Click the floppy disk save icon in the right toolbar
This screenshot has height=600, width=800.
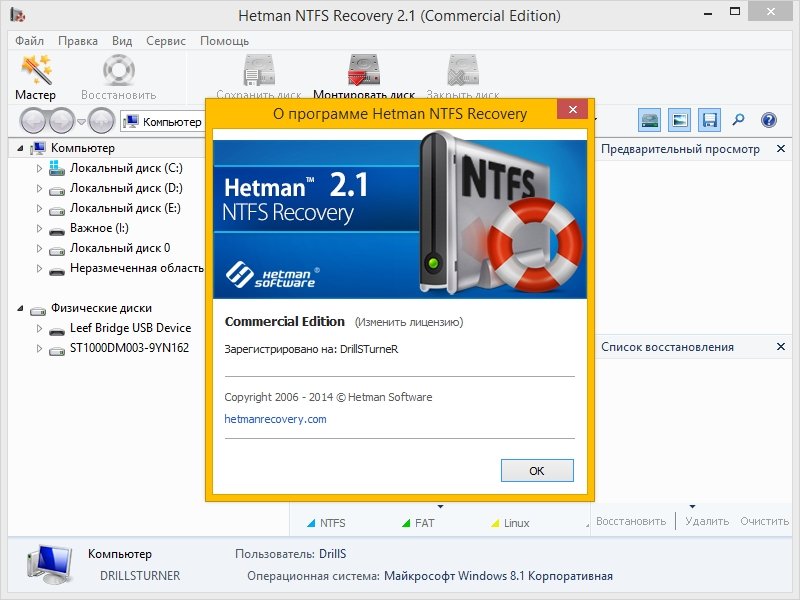point(710,120)
